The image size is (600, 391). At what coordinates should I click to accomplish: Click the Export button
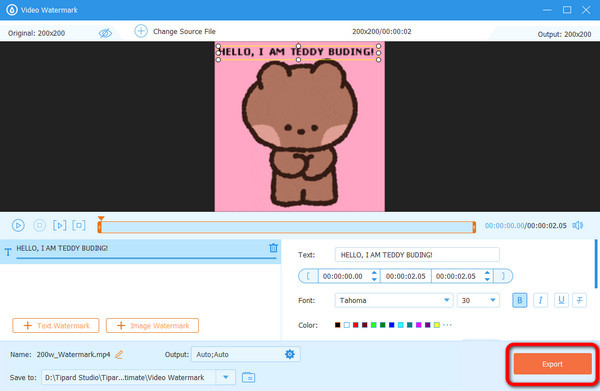tap(553, 364)
